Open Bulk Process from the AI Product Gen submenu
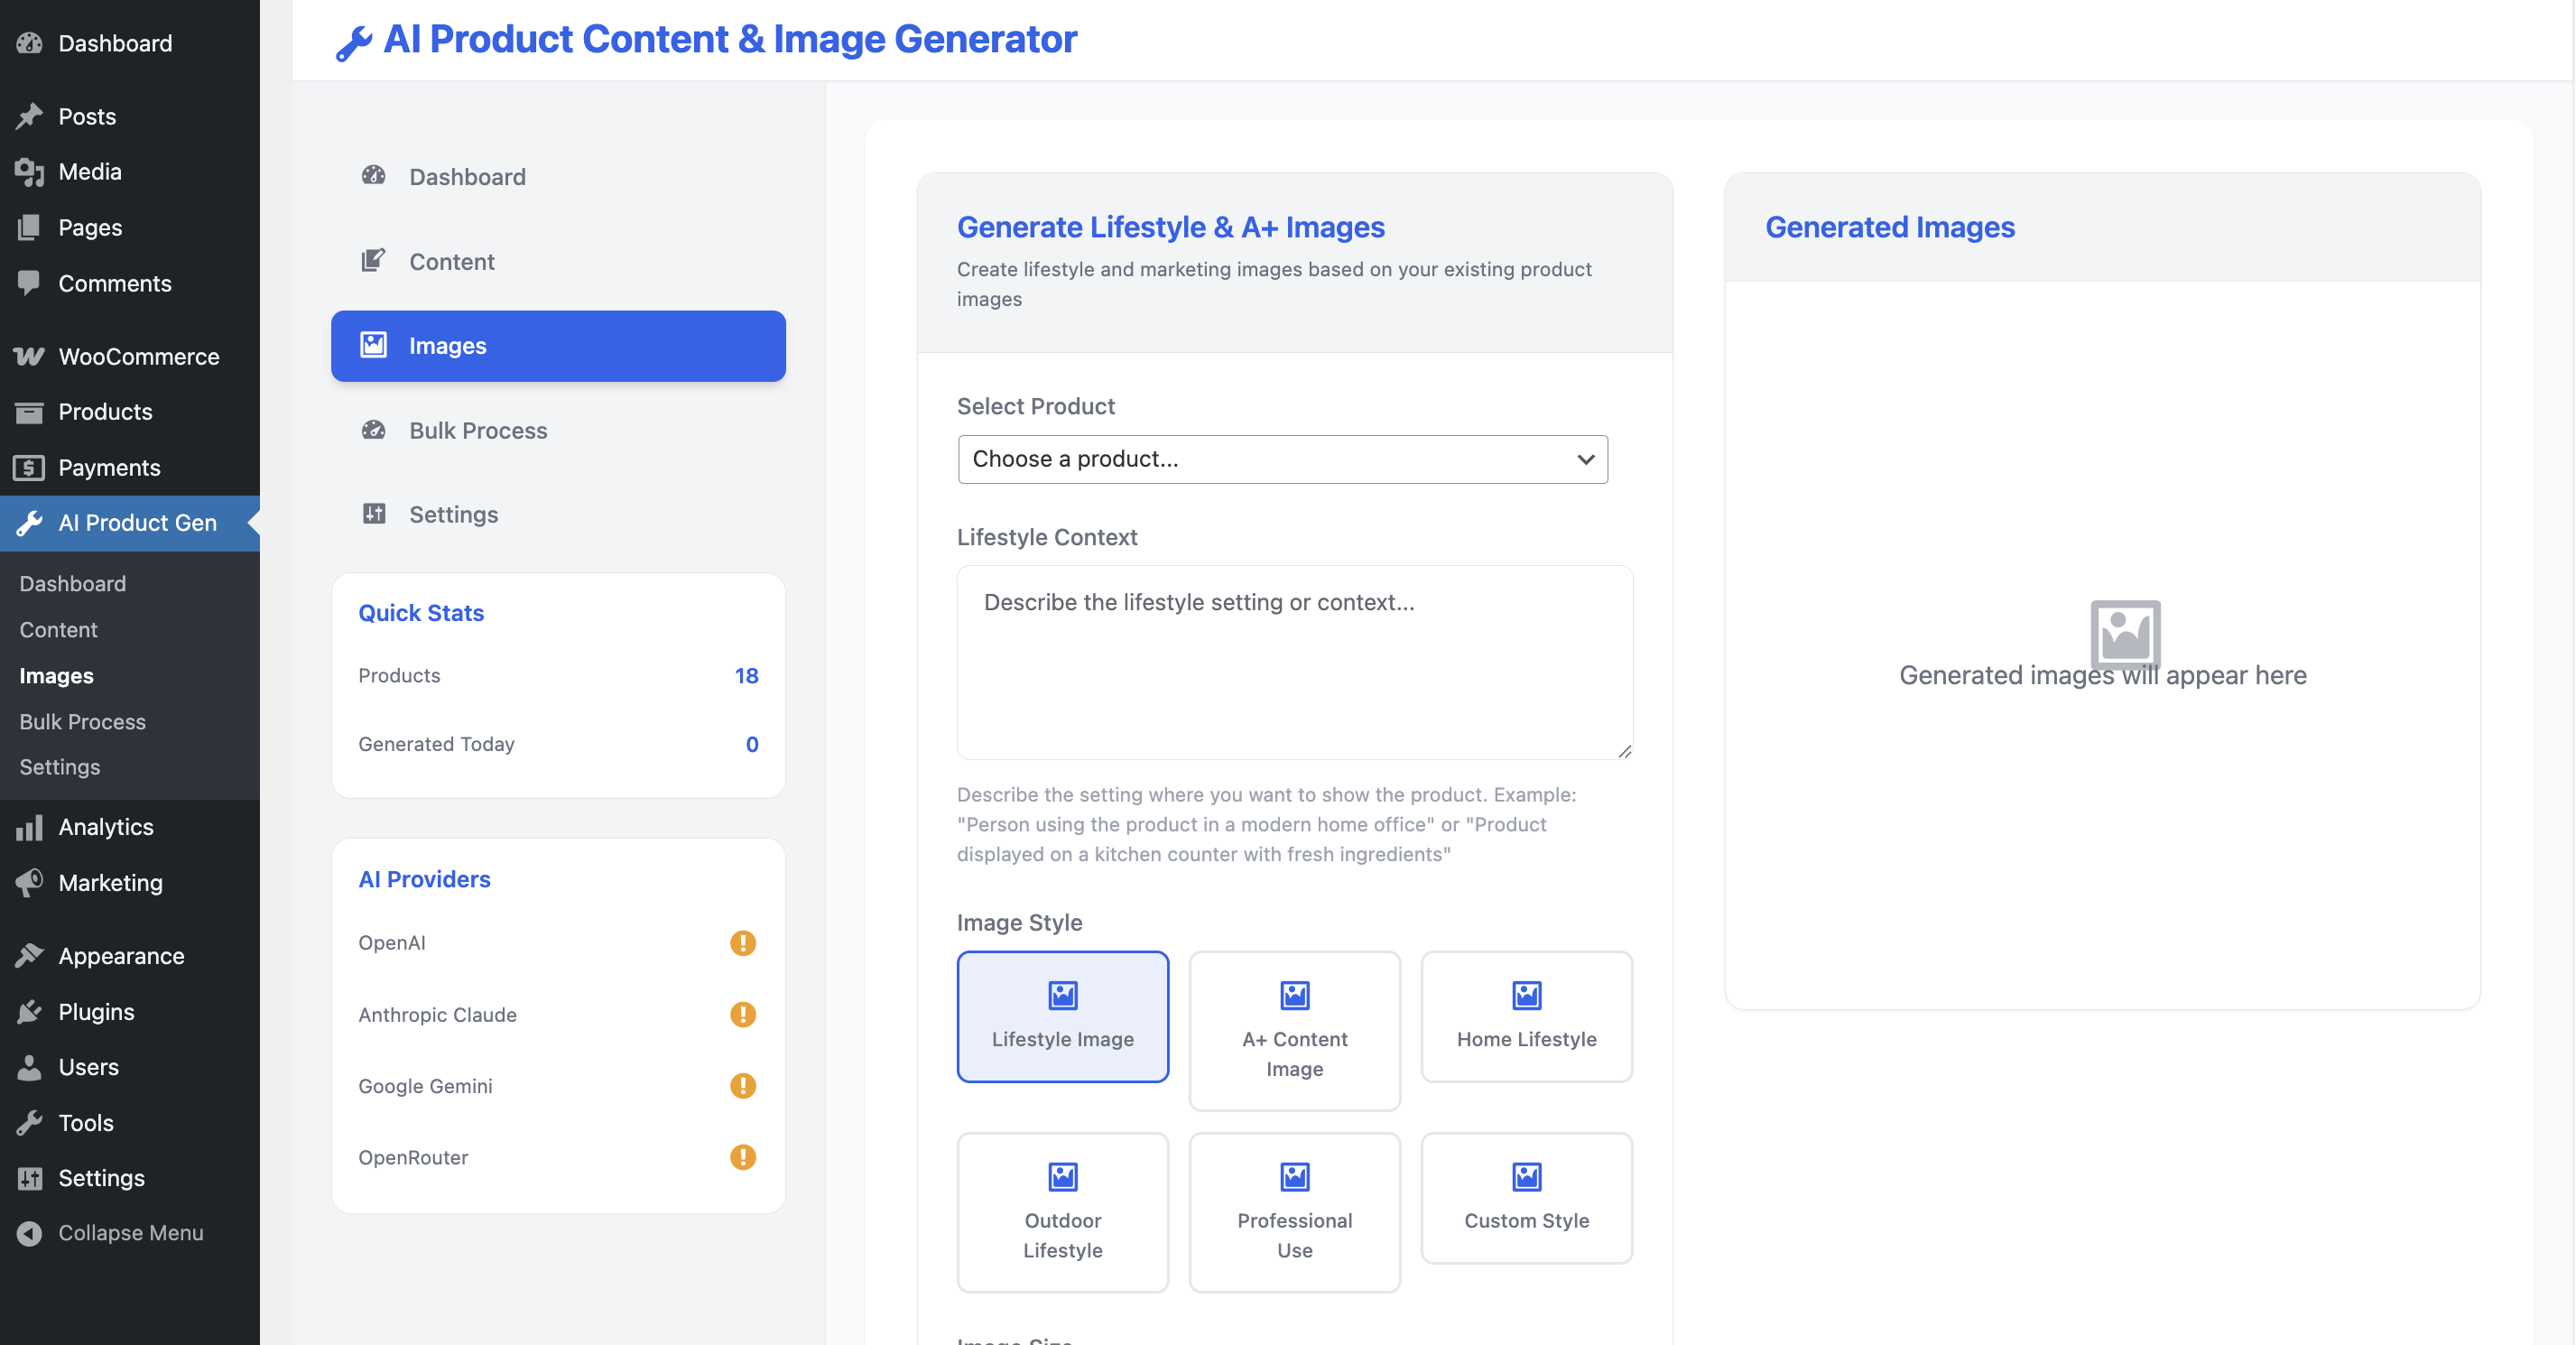 tap(83, 721)
